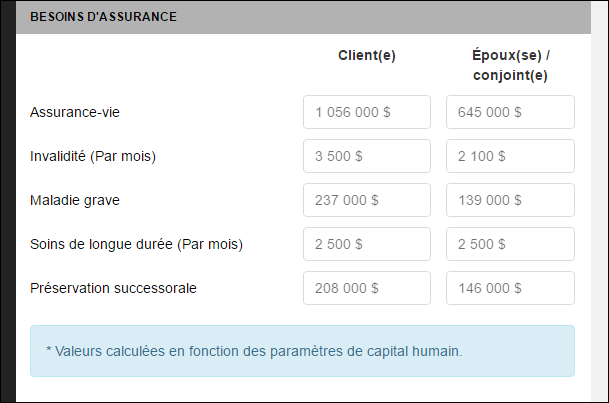Viewport: 609px width, 403px height.
Task: Focus the spouse Maladie grave input
Action: point(510,200)
